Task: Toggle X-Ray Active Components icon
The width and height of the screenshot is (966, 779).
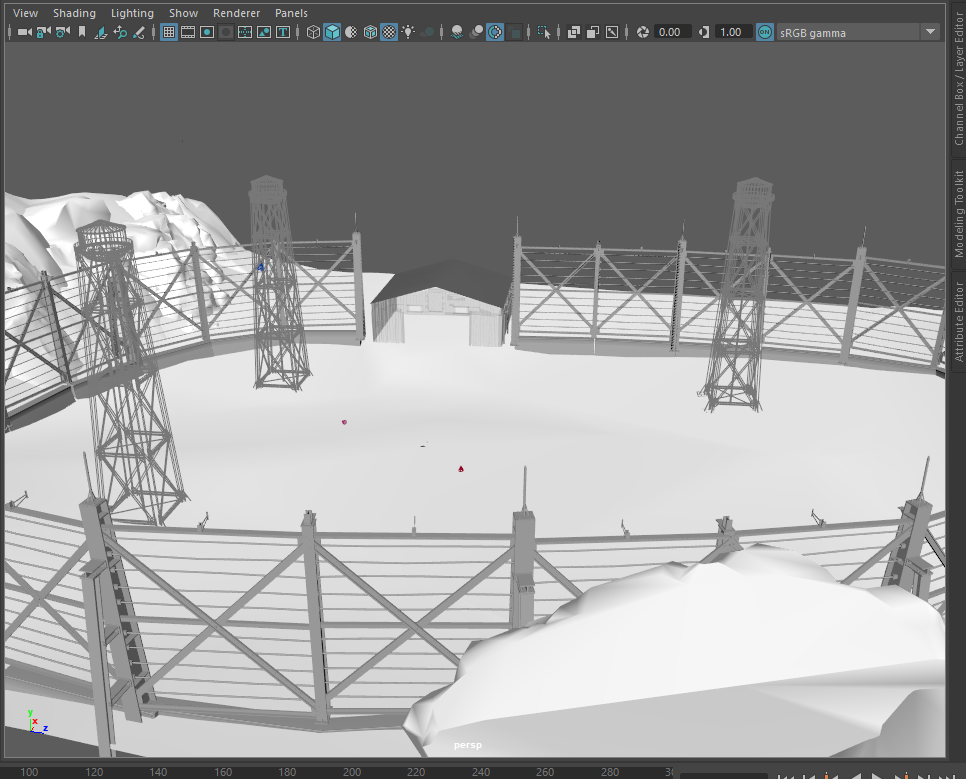Action: (593, 32)
